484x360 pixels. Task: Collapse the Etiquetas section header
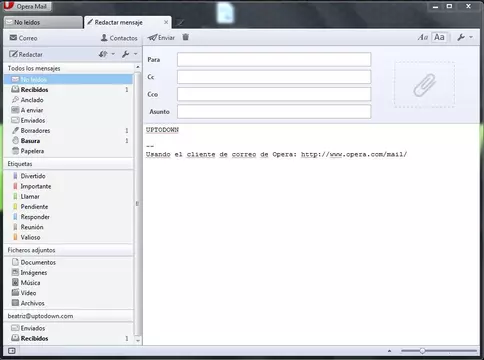68,164
